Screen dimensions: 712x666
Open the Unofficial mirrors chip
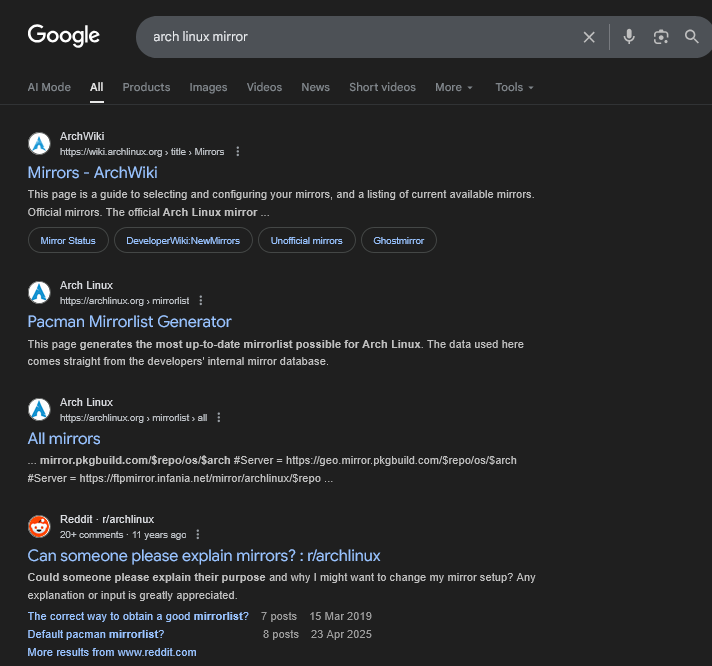coord(307,241)
